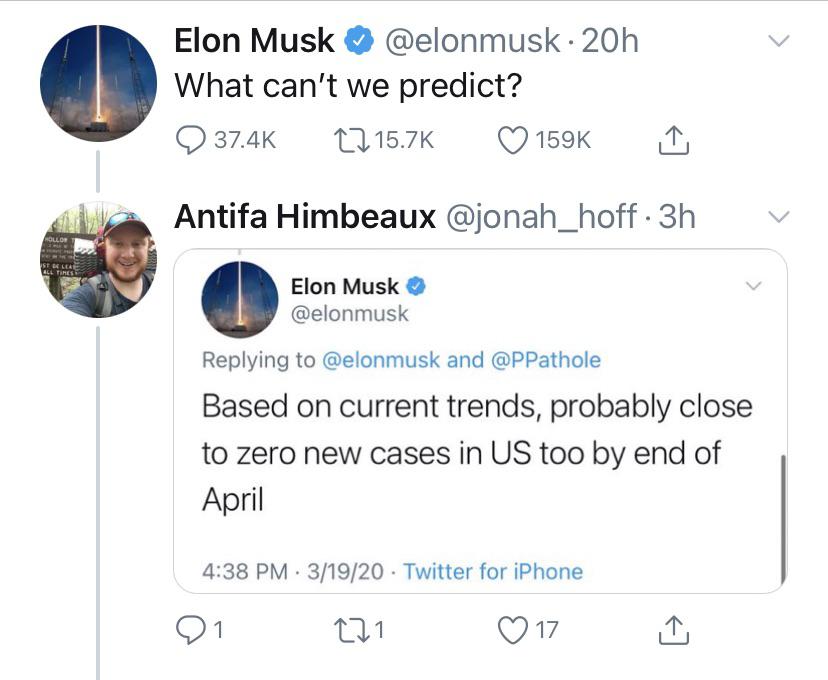Share Elon Musk's top tweet
Screen dimensions: 828x680
[x=673, y=141]
